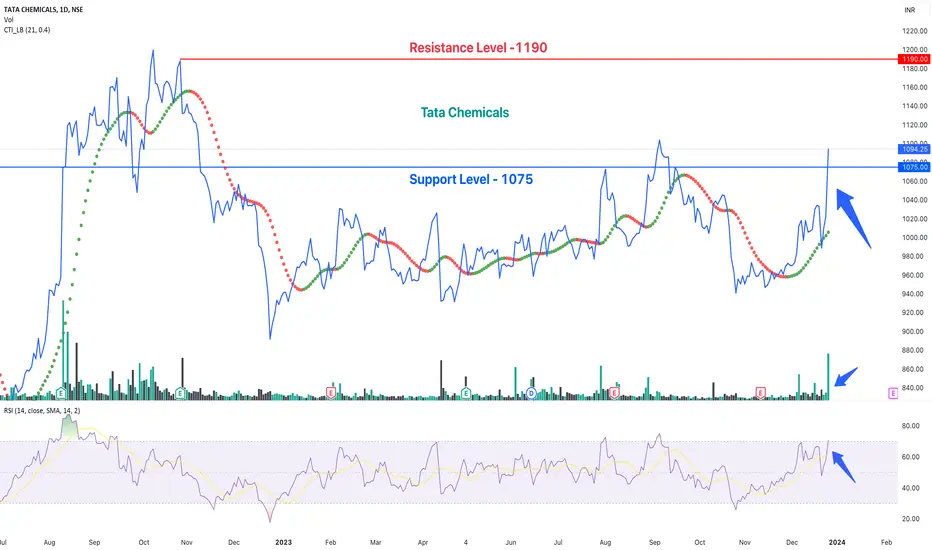932x550 pixels.
Task: Click the '1220.00' price axis value
Action: click(x=914, y=31)
